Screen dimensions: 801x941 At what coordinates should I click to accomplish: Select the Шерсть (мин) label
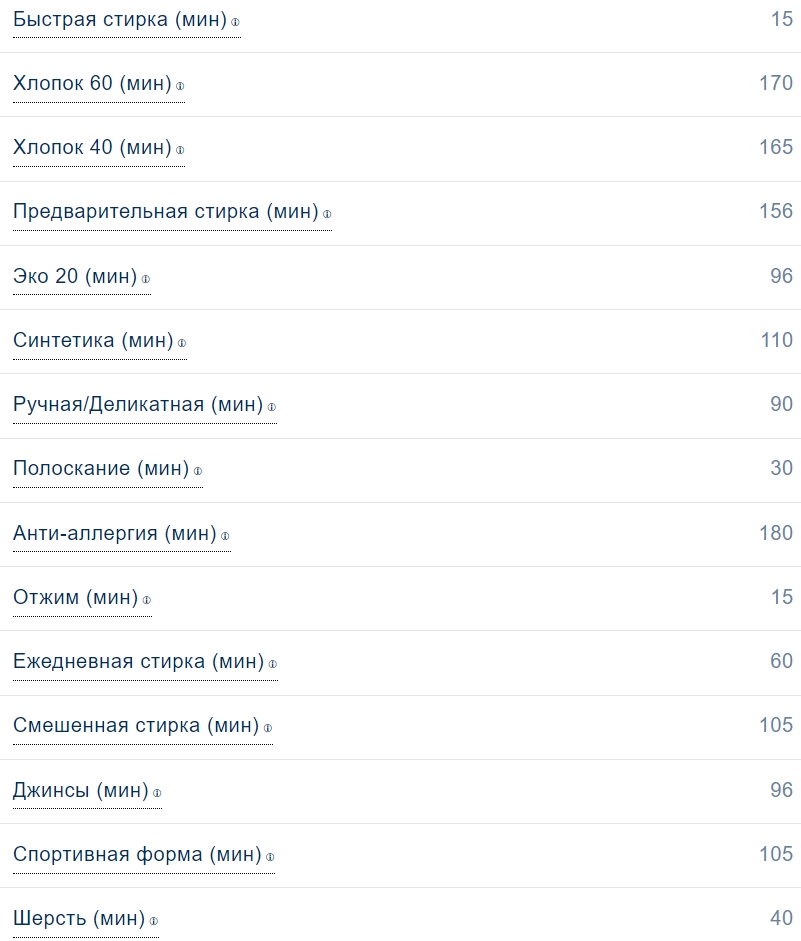[x=79, y=918]
